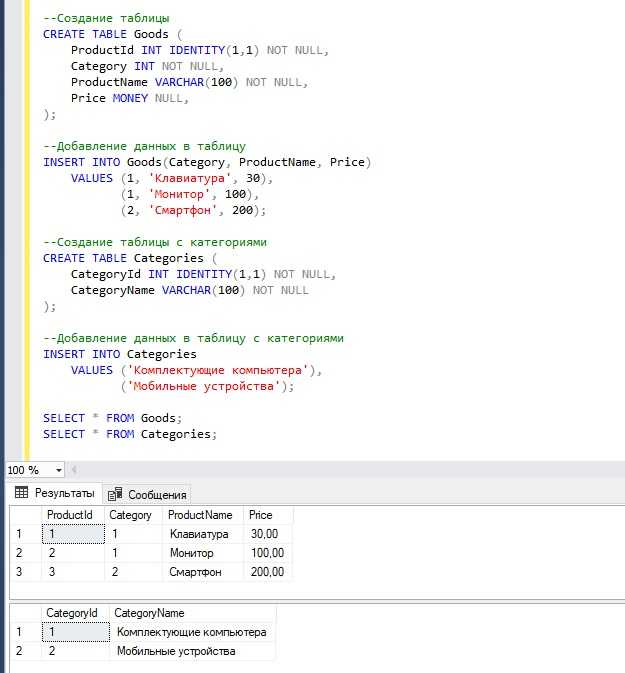
Task: Select the Клавиатура cell in results
Action: [199, 534]
